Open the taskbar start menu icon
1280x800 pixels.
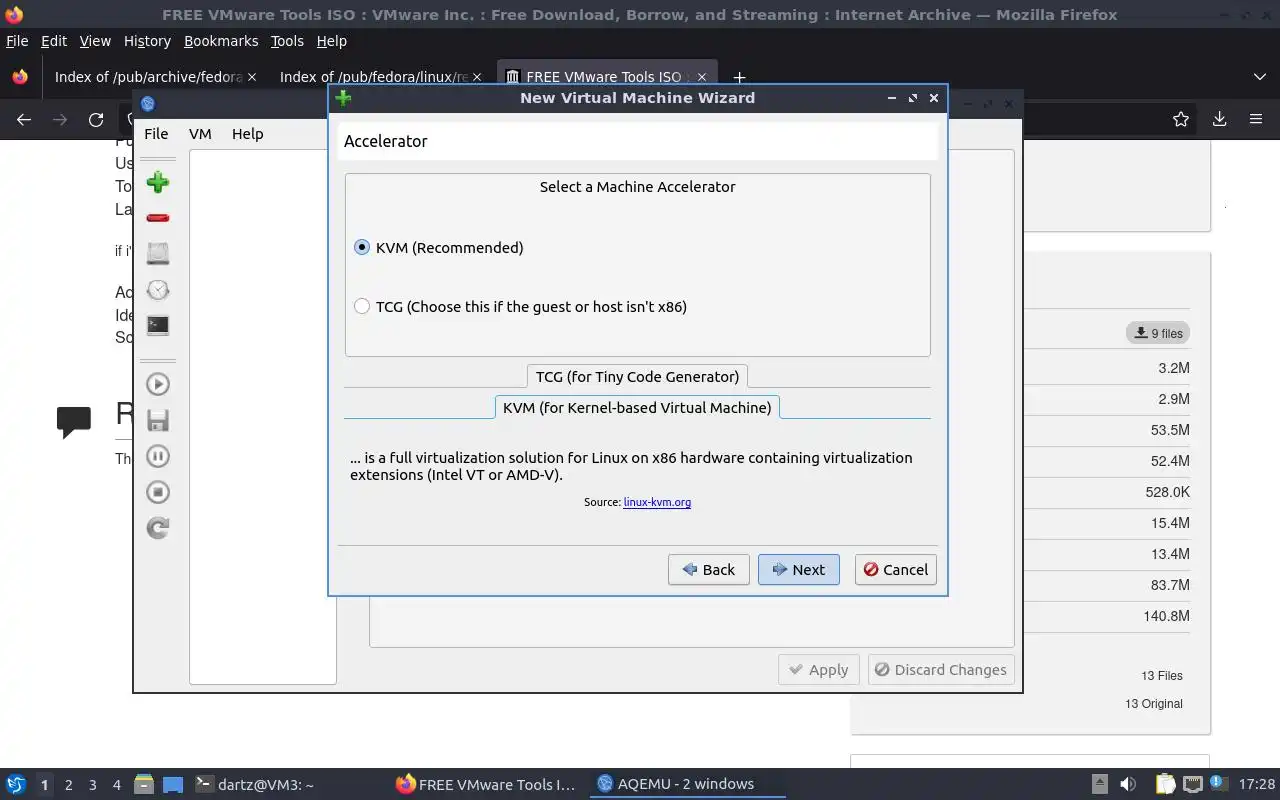click(x=16, y=784)
